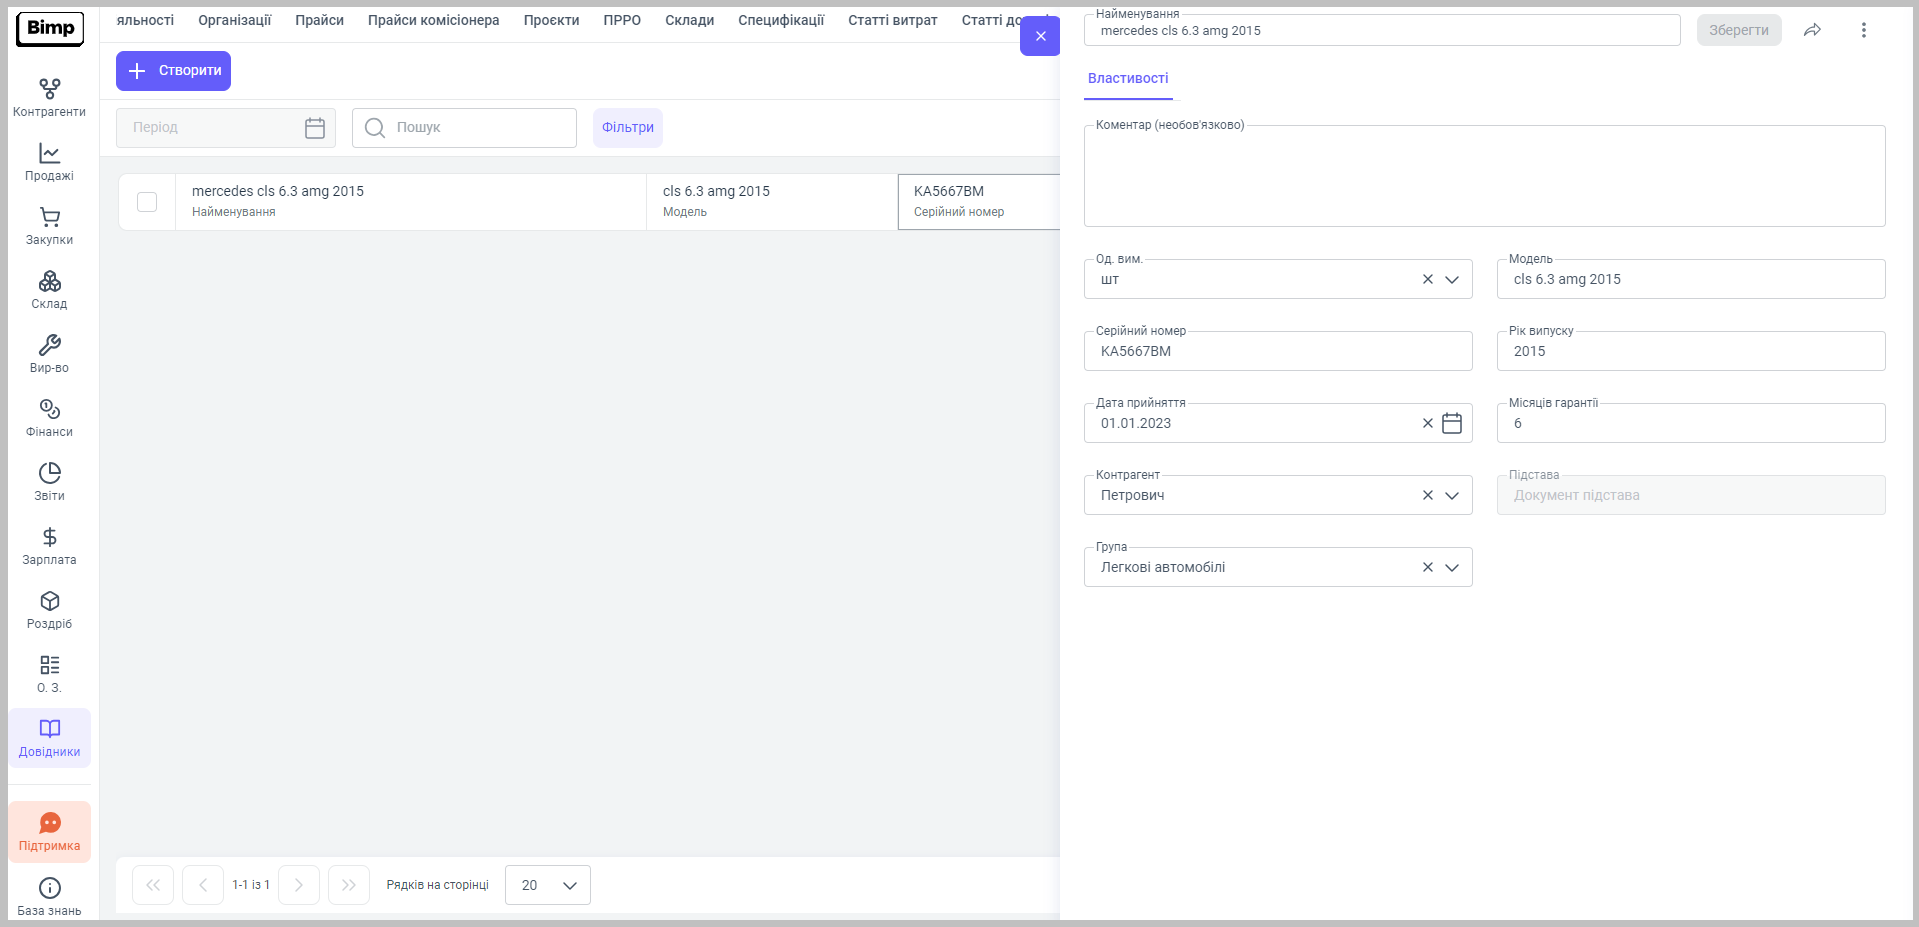Open Роздріб retail section
Viewport: 1919px width, 927px height.
coord(49,610)
